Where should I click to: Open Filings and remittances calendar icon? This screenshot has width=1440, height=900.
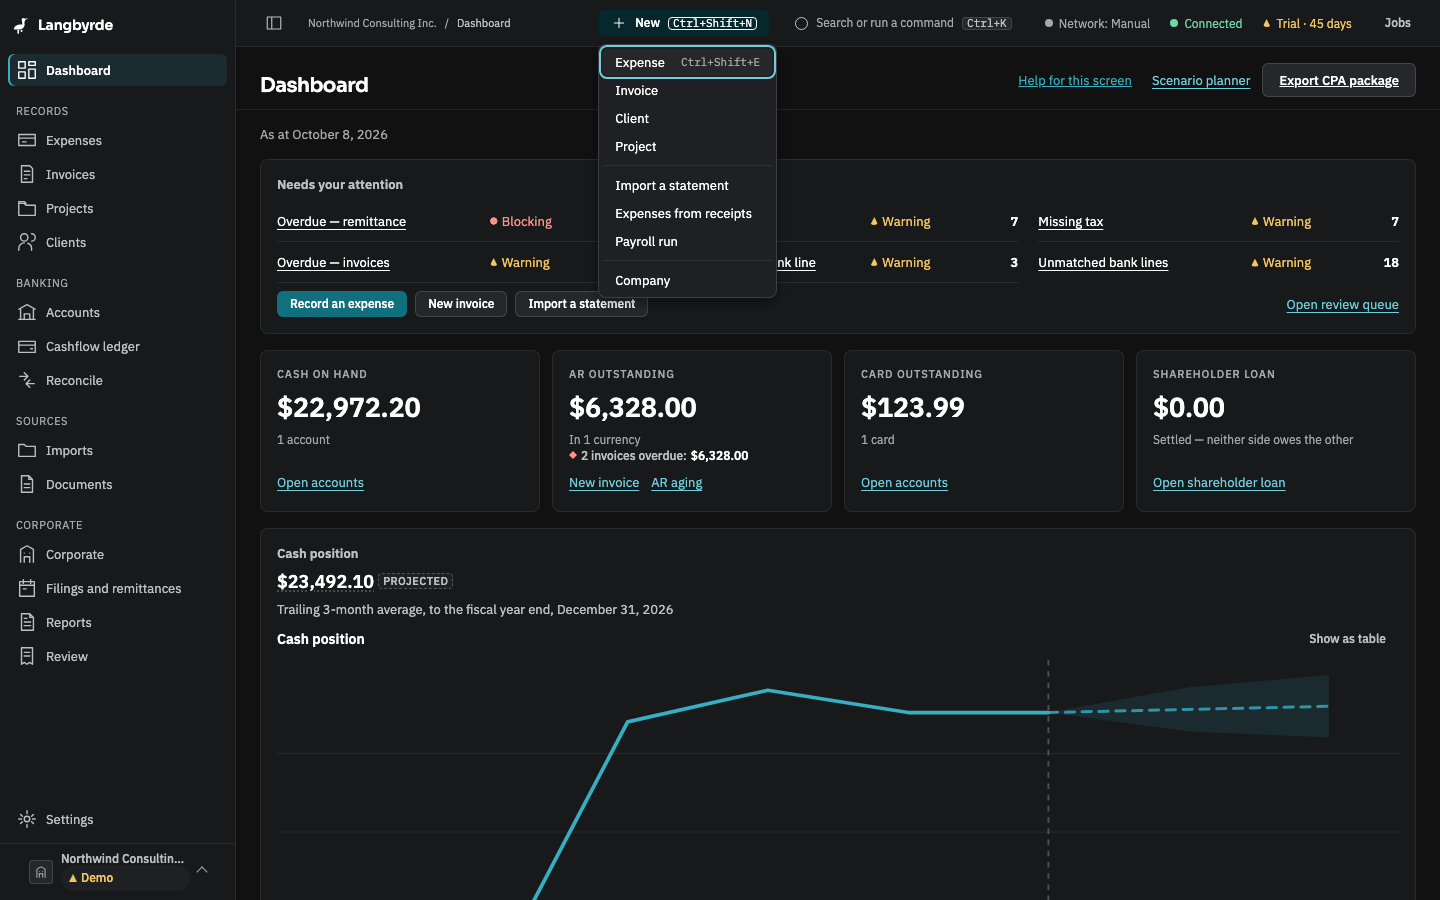(27, 588)
